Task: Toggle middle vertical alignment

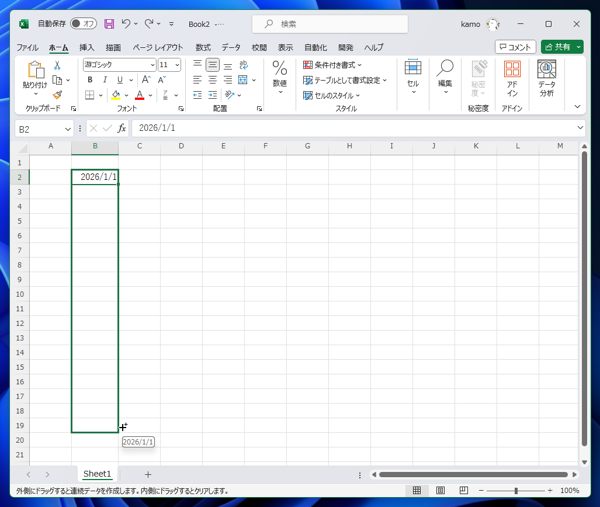Action: [212, 65]
